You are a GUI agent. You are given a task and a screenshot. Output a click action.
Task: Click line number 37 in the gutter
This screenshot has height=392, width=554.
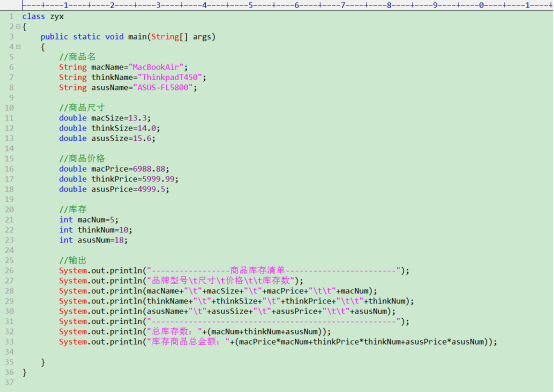click(x=10, y=383)
